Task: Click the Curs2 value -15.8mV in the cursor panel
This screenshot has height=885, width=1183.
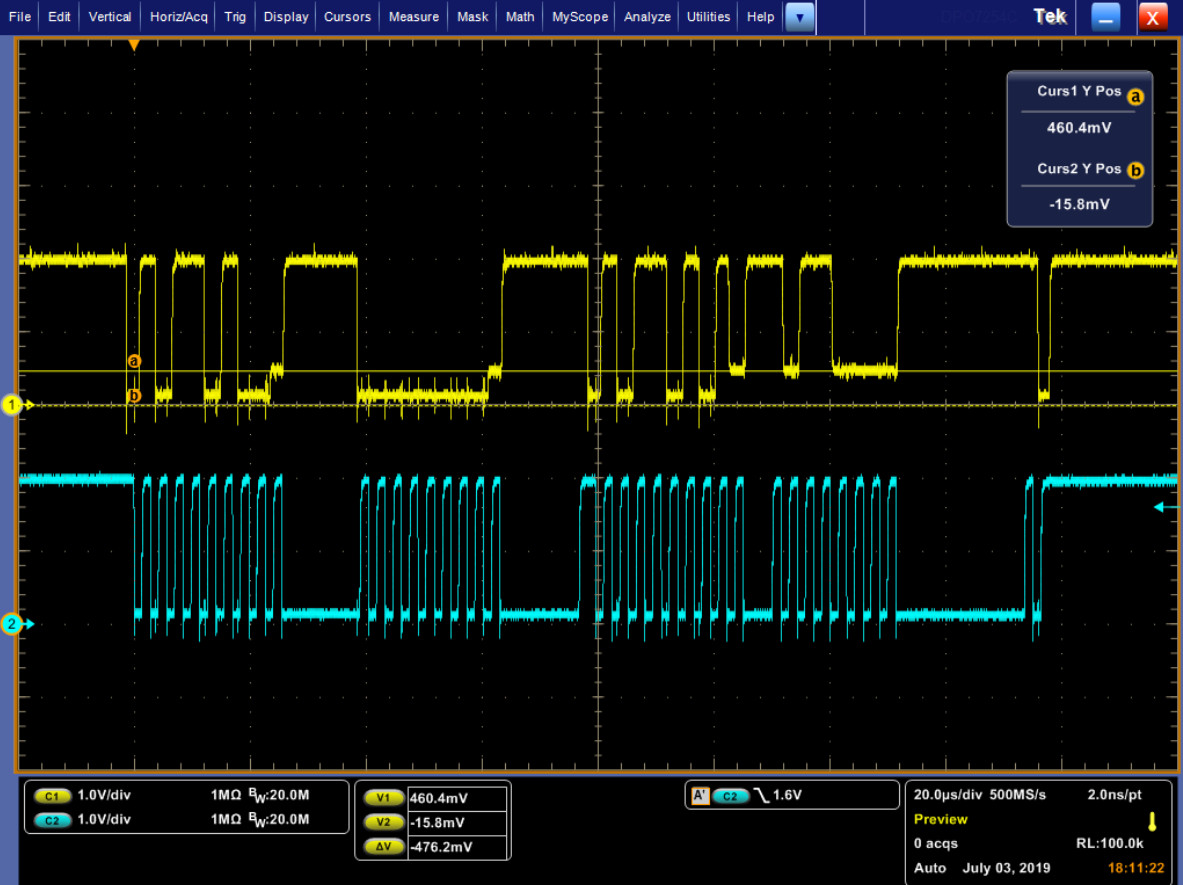Action: tap(1079, 204)
